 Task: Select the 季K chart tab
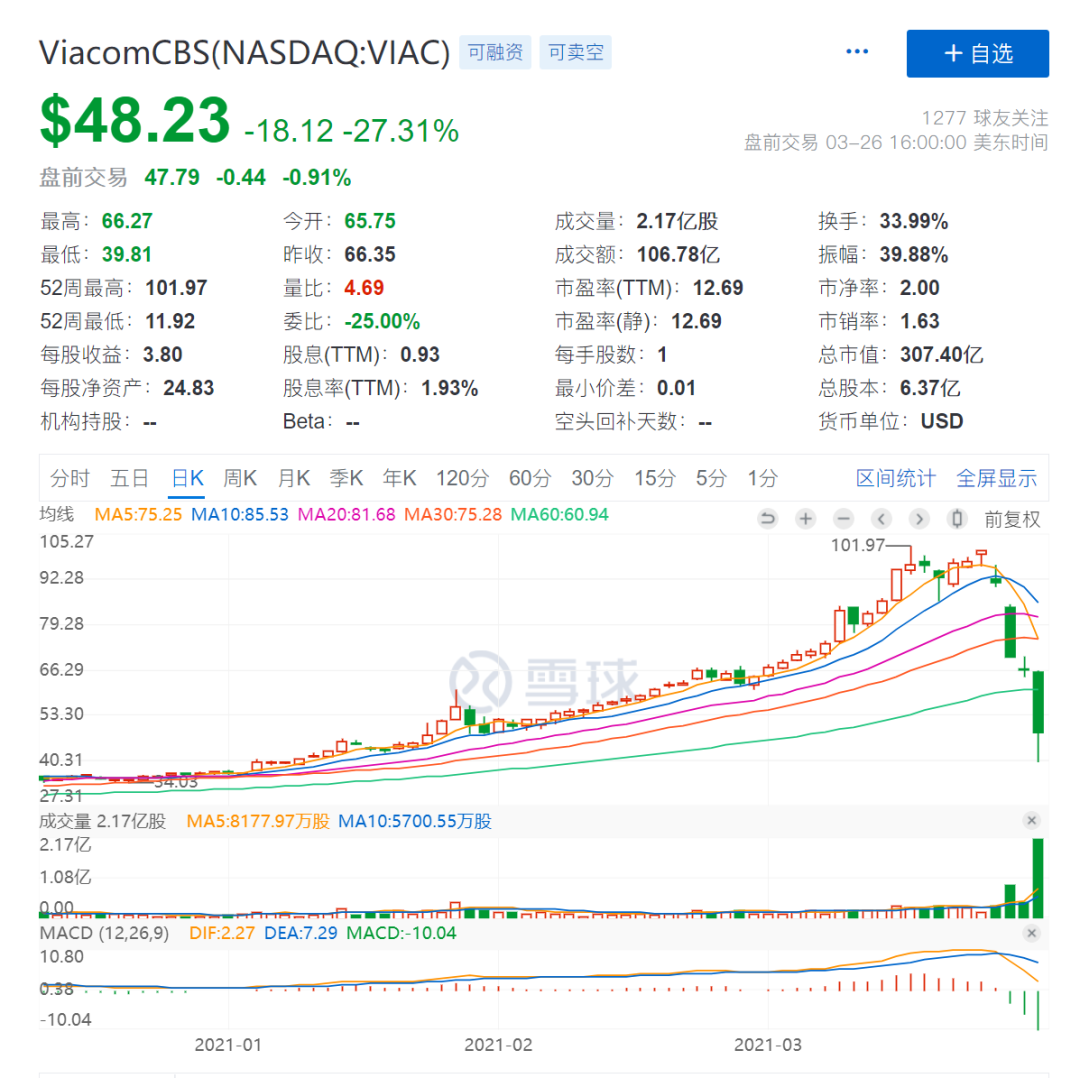(x=346, y=477)
